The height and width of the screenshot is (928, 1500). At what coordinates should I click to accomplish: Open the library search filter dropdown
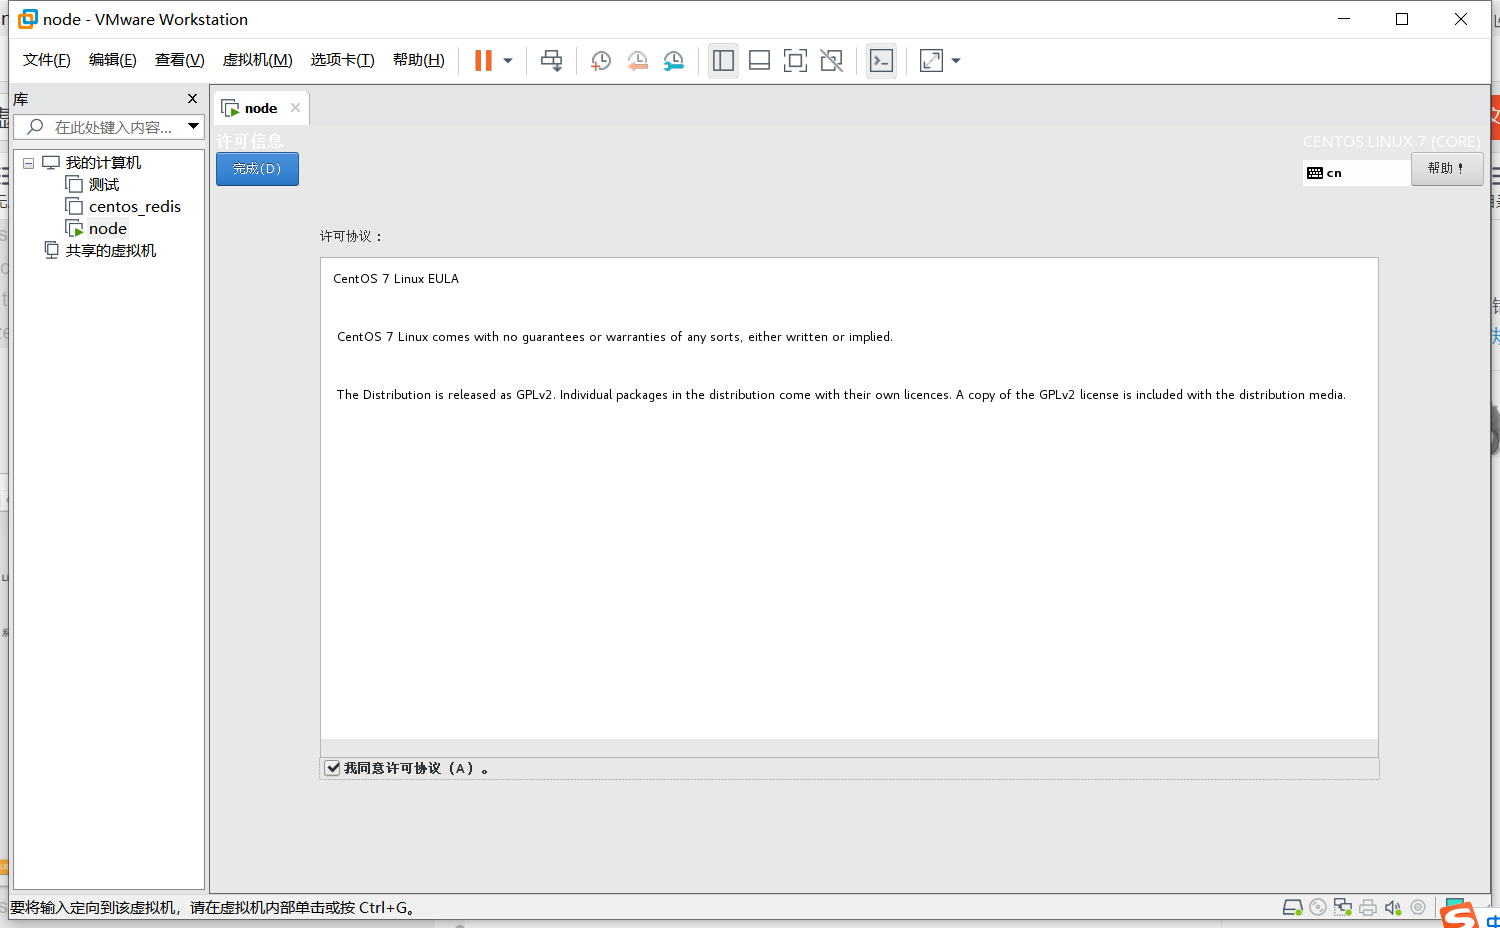point(193,127)
